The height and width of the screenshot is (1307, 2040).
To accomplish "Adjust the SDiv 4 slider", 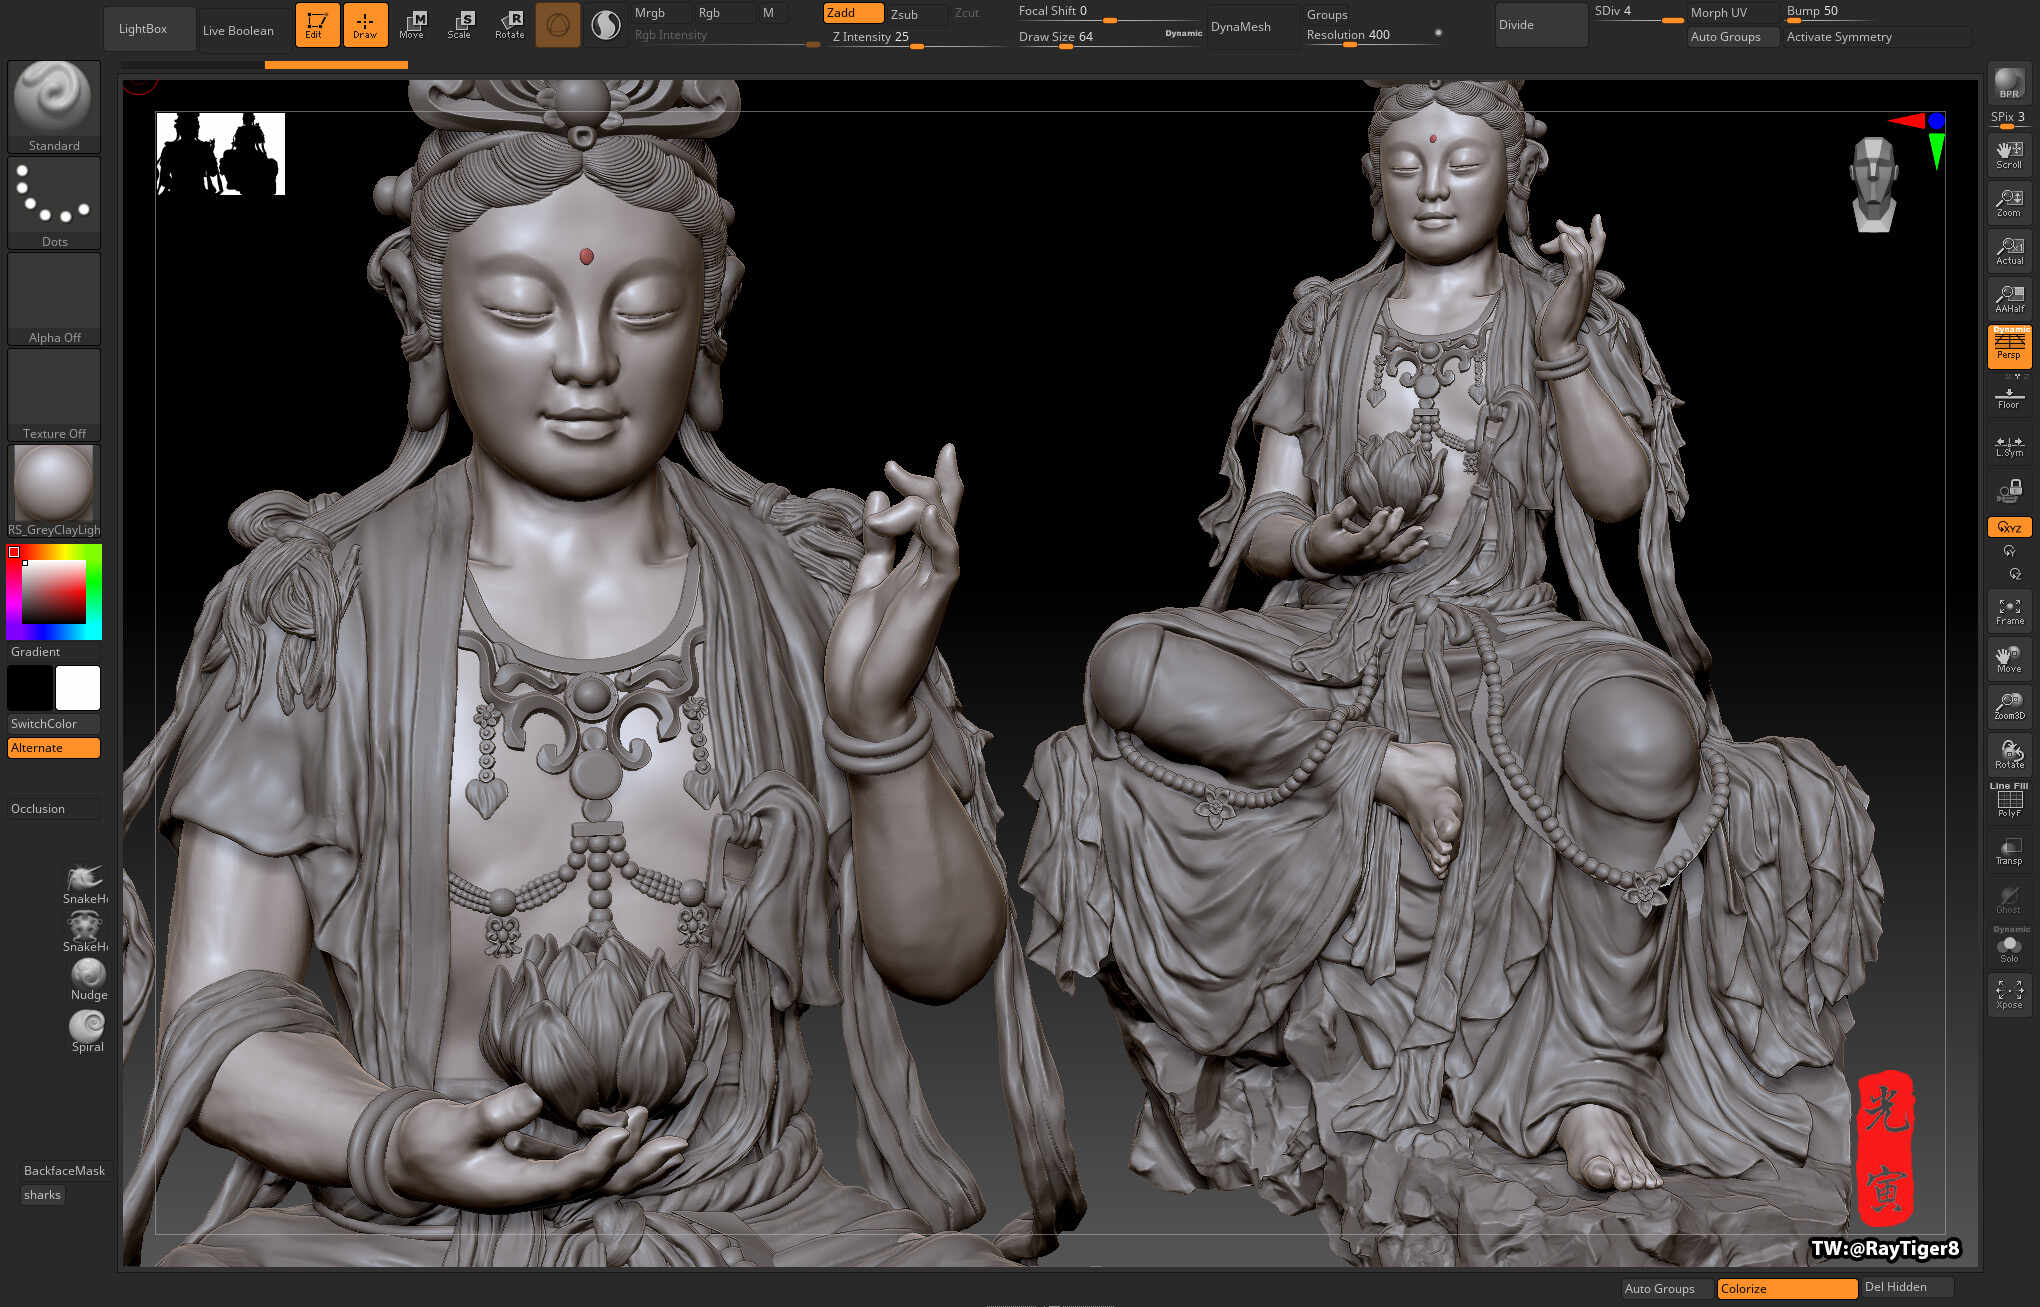I will click(1638, 13).
